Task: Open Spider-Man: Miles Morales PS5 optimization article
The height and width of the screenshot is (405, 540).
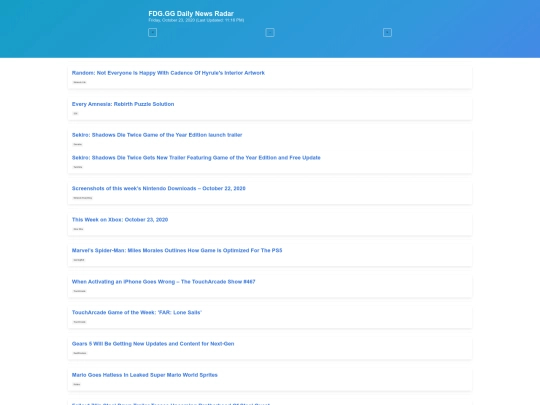Action: click(x=177, y=250)
